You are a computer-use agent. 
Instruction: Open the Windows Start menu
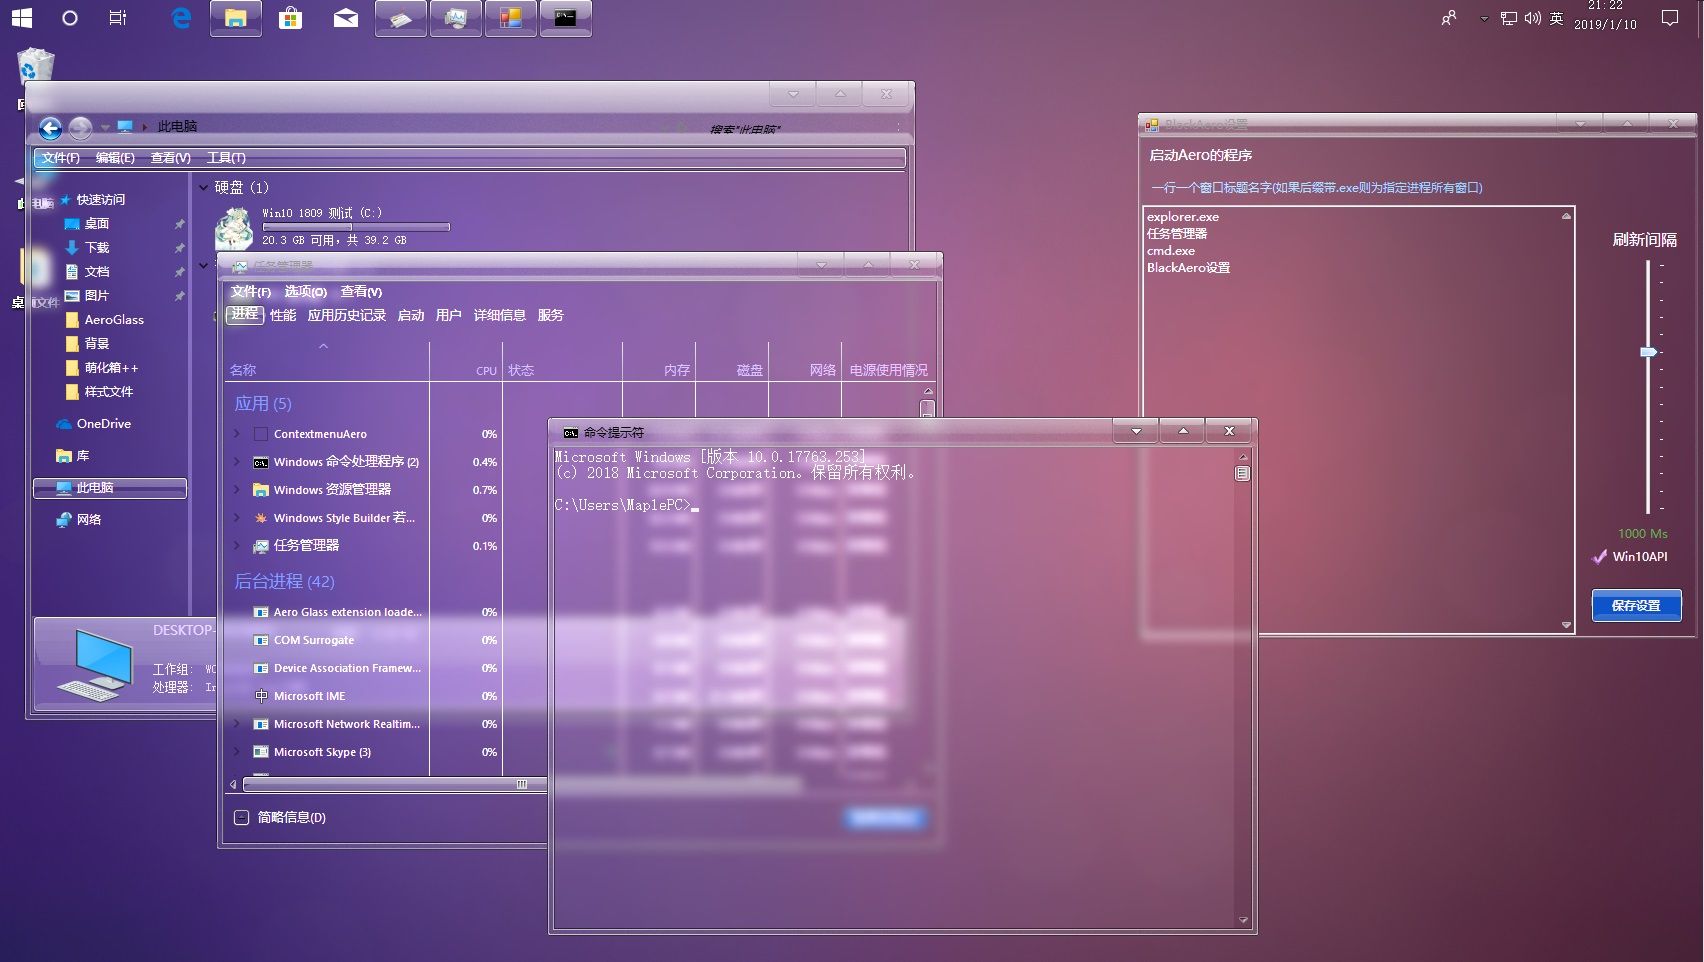coord(21,18)
